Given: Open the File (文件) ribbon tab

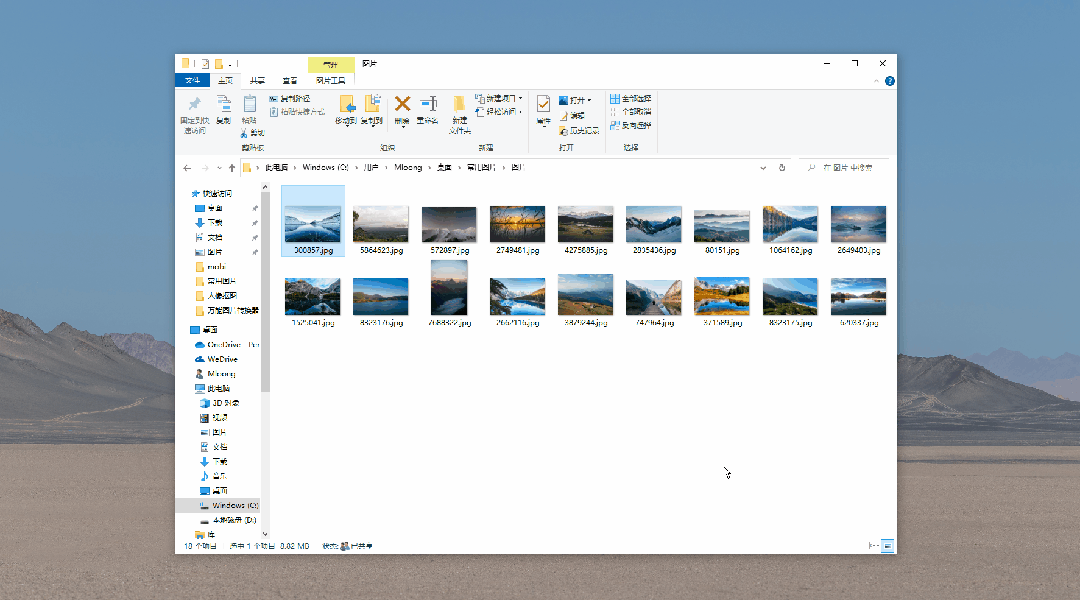Looking at the screenshot, I should tap(192, 81).
